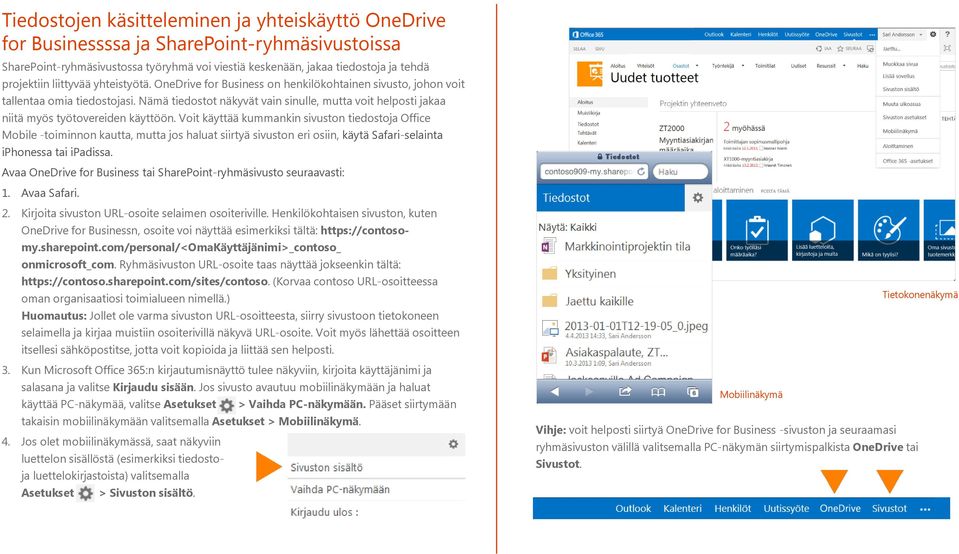Viewport: 959px width, 554px height.
Task: Click the orange Uudet tuotteet site logo
Action: tap(590, 74)
